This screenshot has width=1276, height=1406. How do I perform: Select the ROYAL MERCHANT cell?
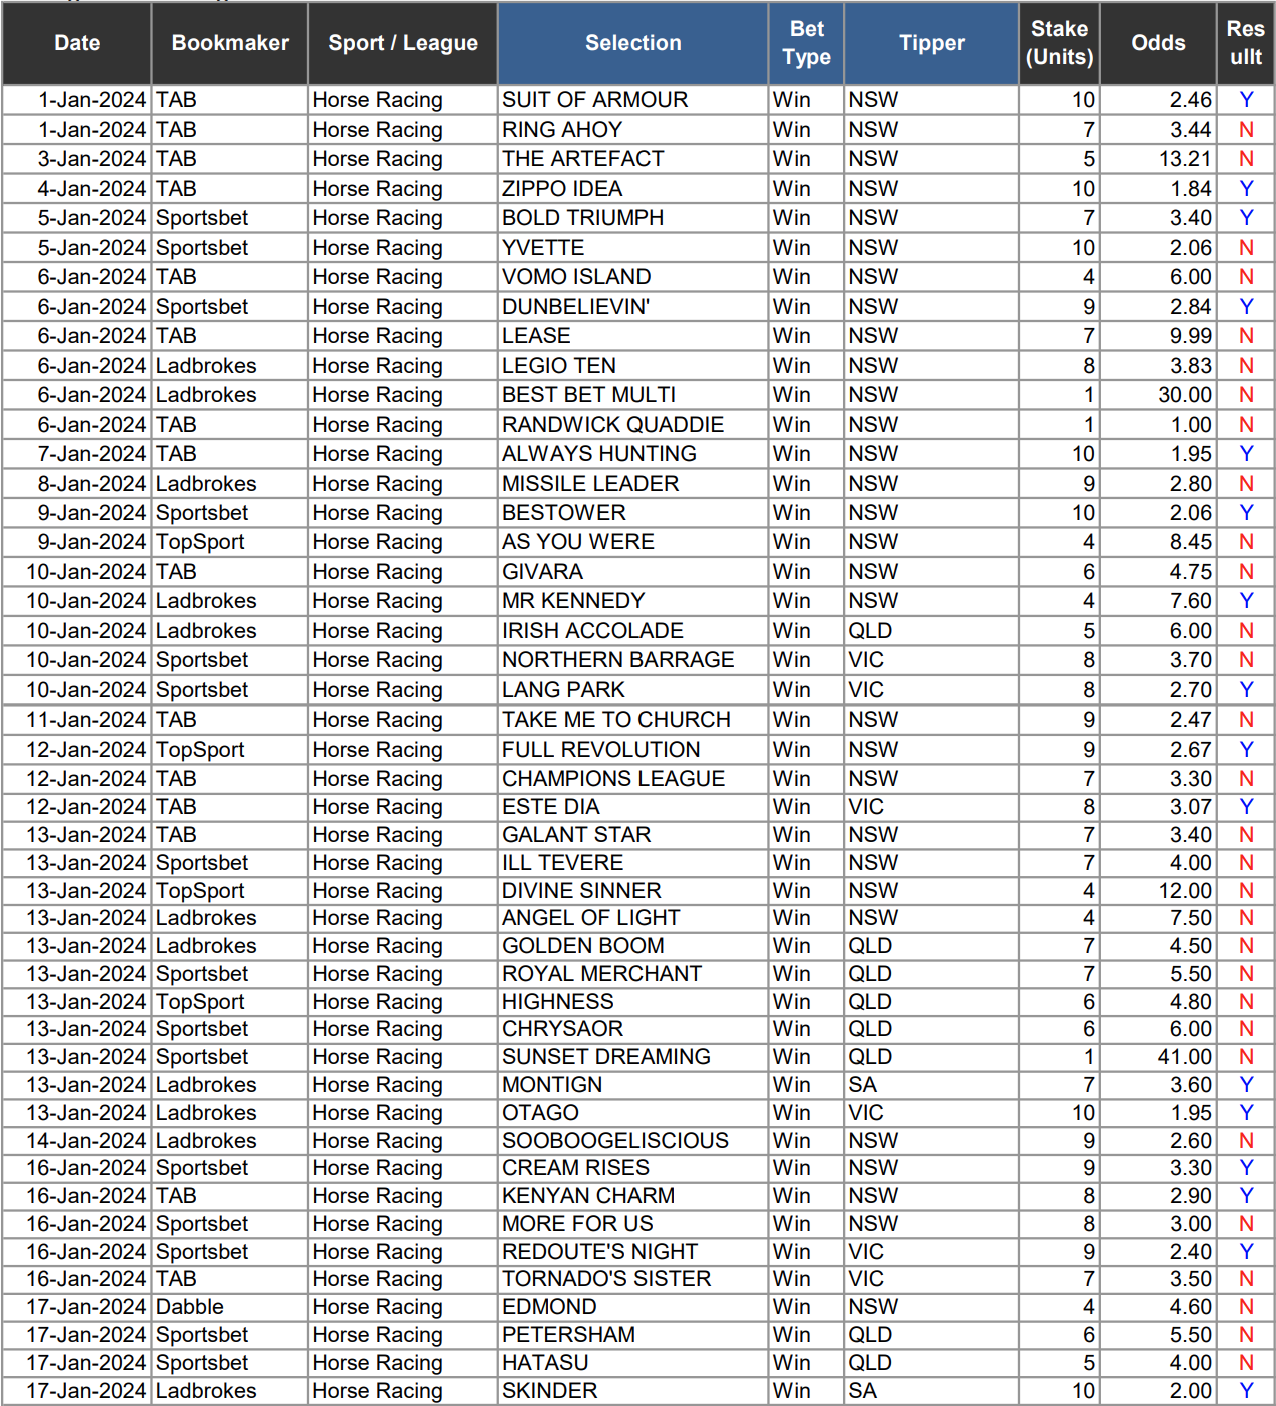633,974
